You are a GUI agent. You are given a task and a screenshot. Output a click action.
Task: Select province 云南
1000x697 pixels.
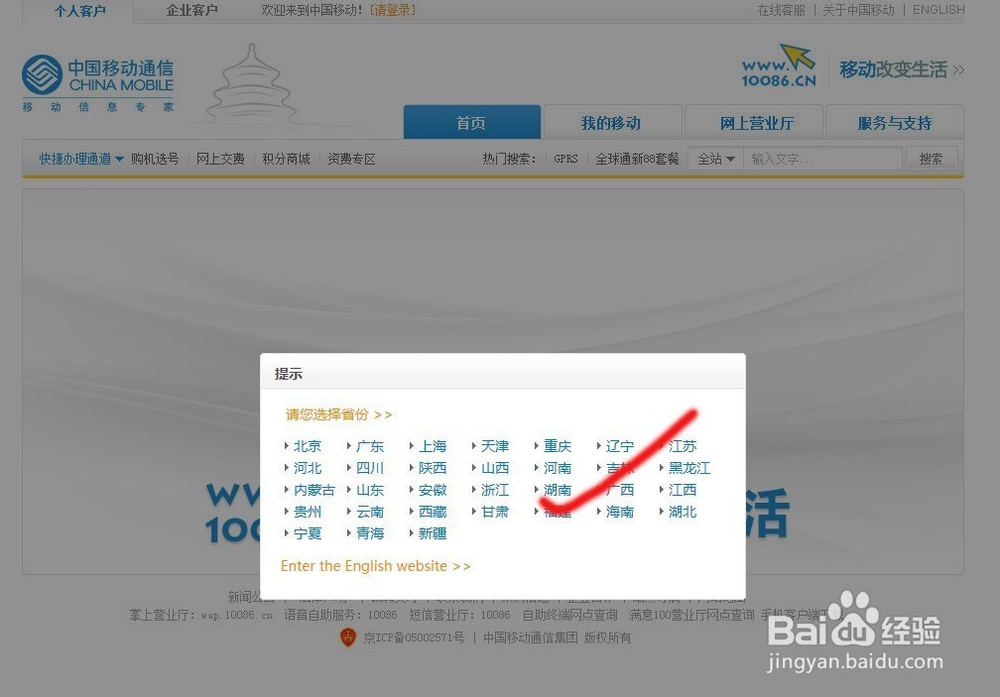pyautogui.click(x=370, y=511)
